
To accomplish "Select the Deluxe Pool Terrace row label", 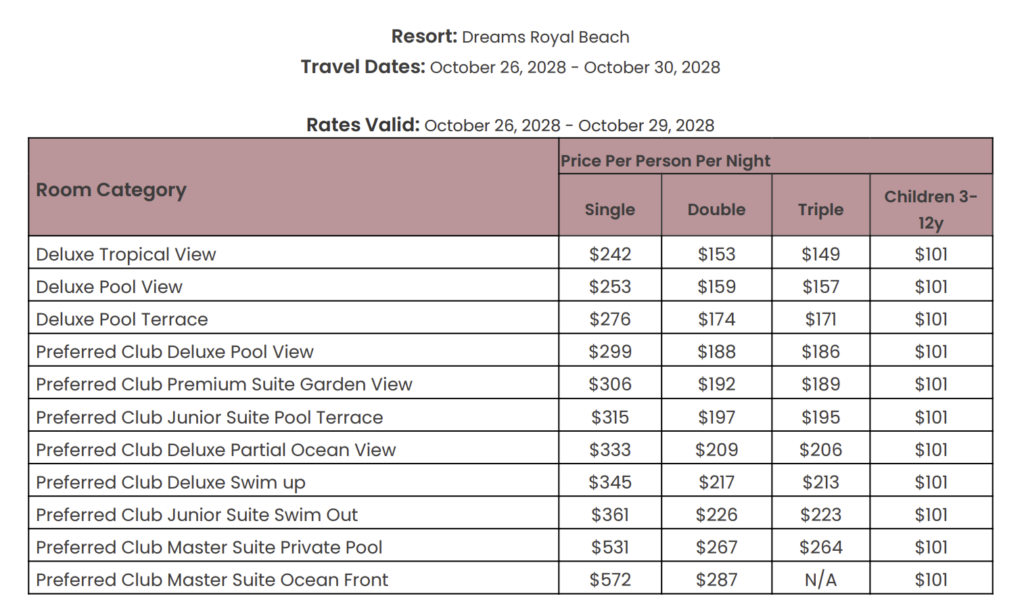I will coord(122,319).
